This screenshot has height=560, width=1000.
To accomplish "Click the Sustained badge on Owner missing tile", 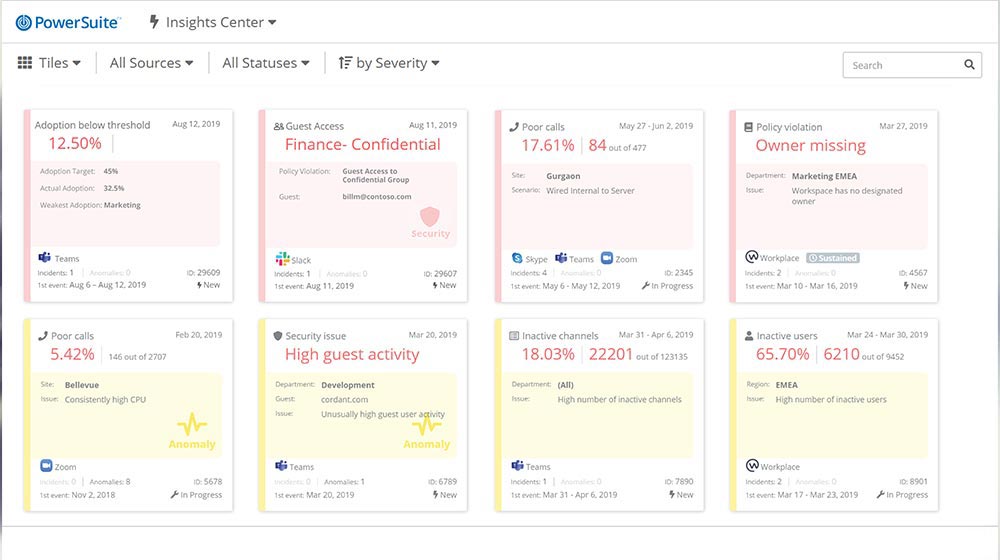I will pos(832,258).
